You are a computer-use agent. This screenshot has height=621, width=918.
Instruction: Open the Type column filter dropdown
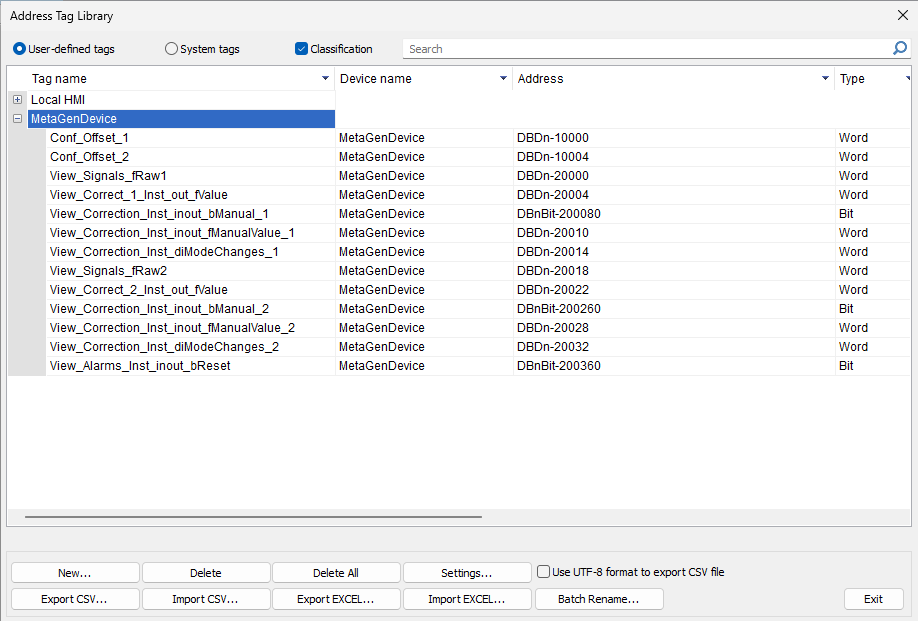click(x=907, y=78)
